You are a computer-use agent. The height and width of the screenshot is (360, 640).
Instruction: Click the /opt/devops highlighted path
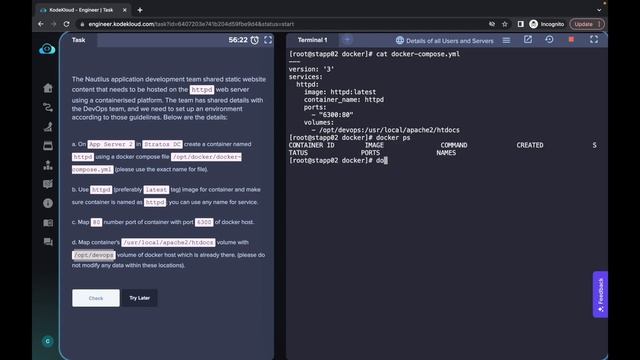tap(93, 255)
